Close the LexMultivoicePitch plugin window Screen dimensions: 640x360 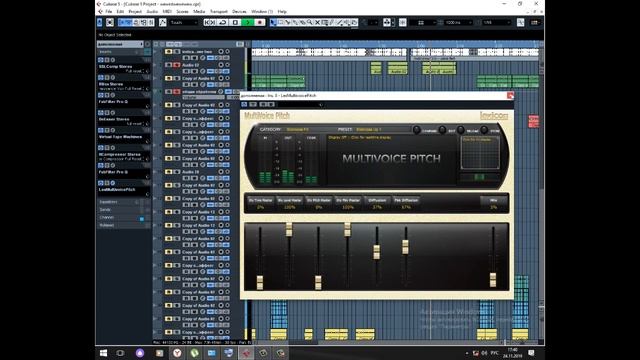point(510,96)
